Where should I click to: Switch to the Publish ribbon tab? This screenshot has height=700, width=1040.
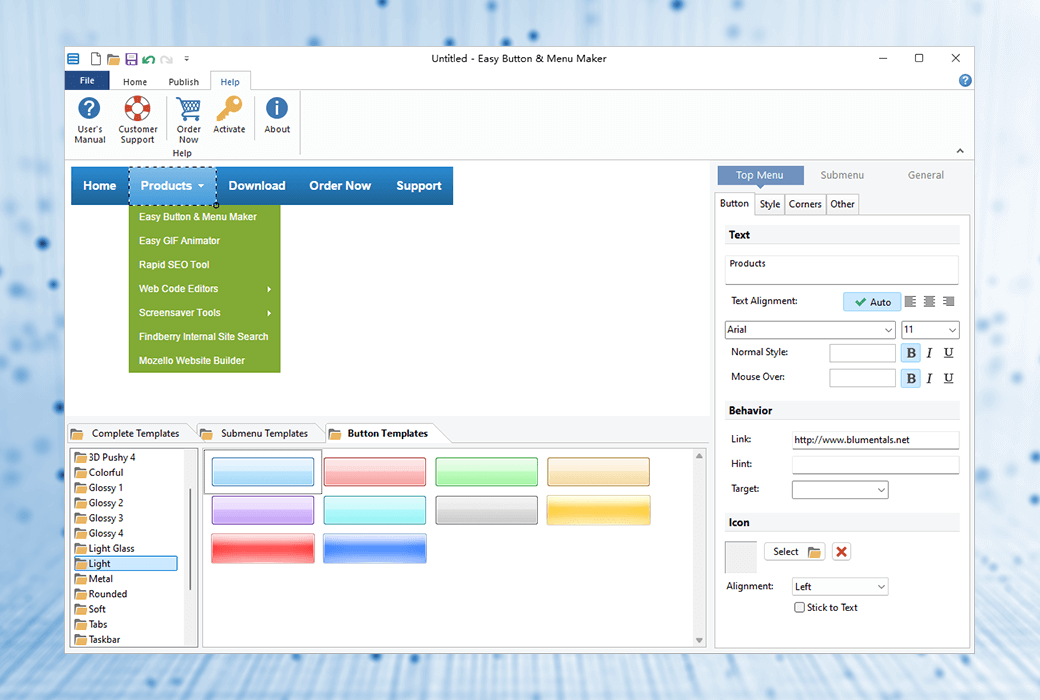184,82
